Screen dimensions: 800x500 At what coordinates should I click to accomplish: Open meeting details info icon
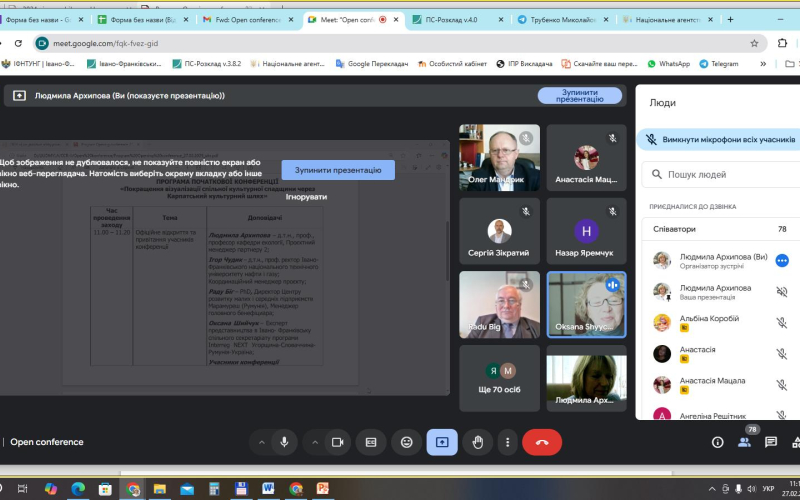[x=717, y=442]
